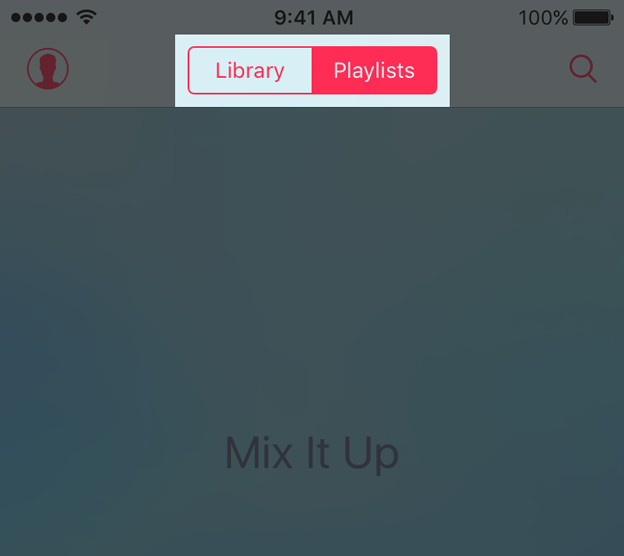
Task: Click the battery icon in status bar
Action: coord(593,18)
